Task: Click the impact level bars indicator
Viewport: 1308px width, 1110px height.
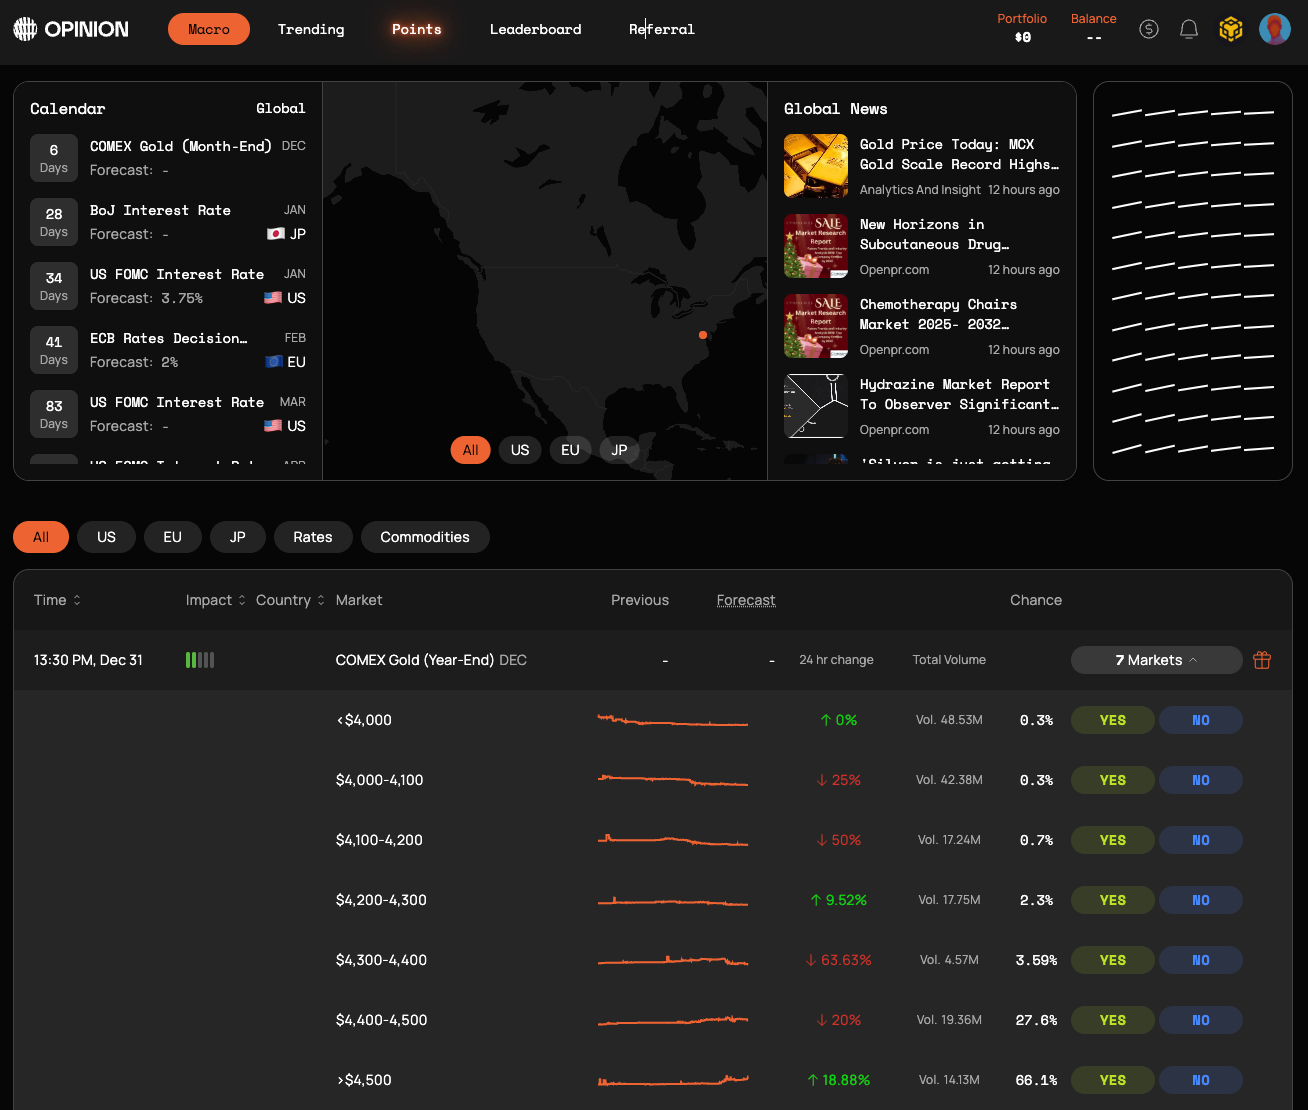Action: 200,660
